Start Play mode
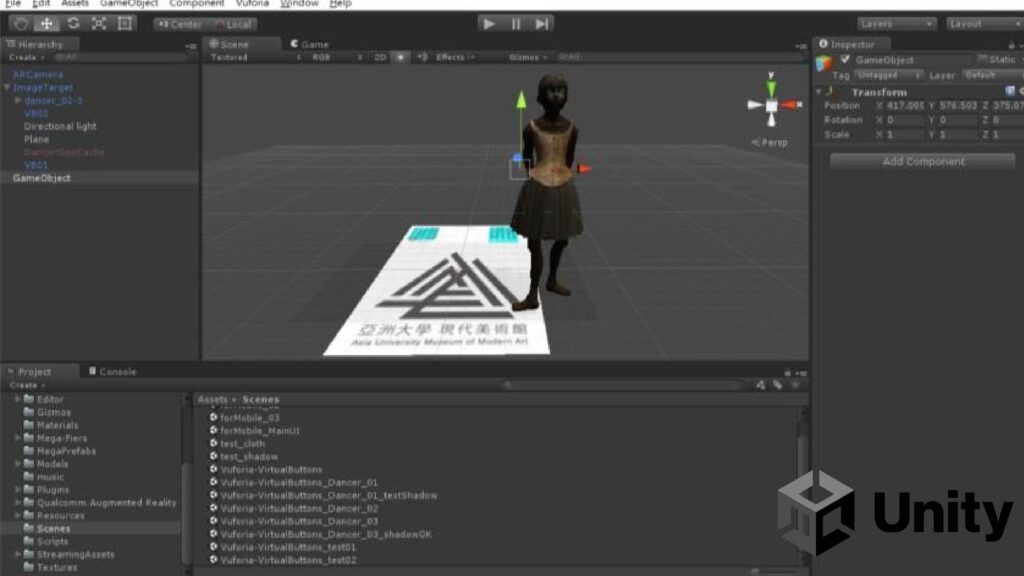Screen dimensions: 1024x576 489,24
